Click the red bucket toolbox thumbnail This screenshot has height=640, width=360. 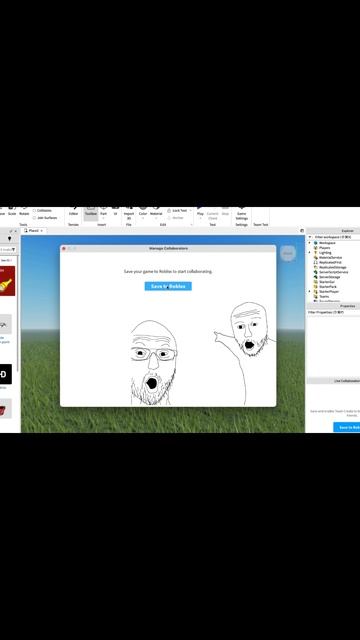click(x=5, y=409)
